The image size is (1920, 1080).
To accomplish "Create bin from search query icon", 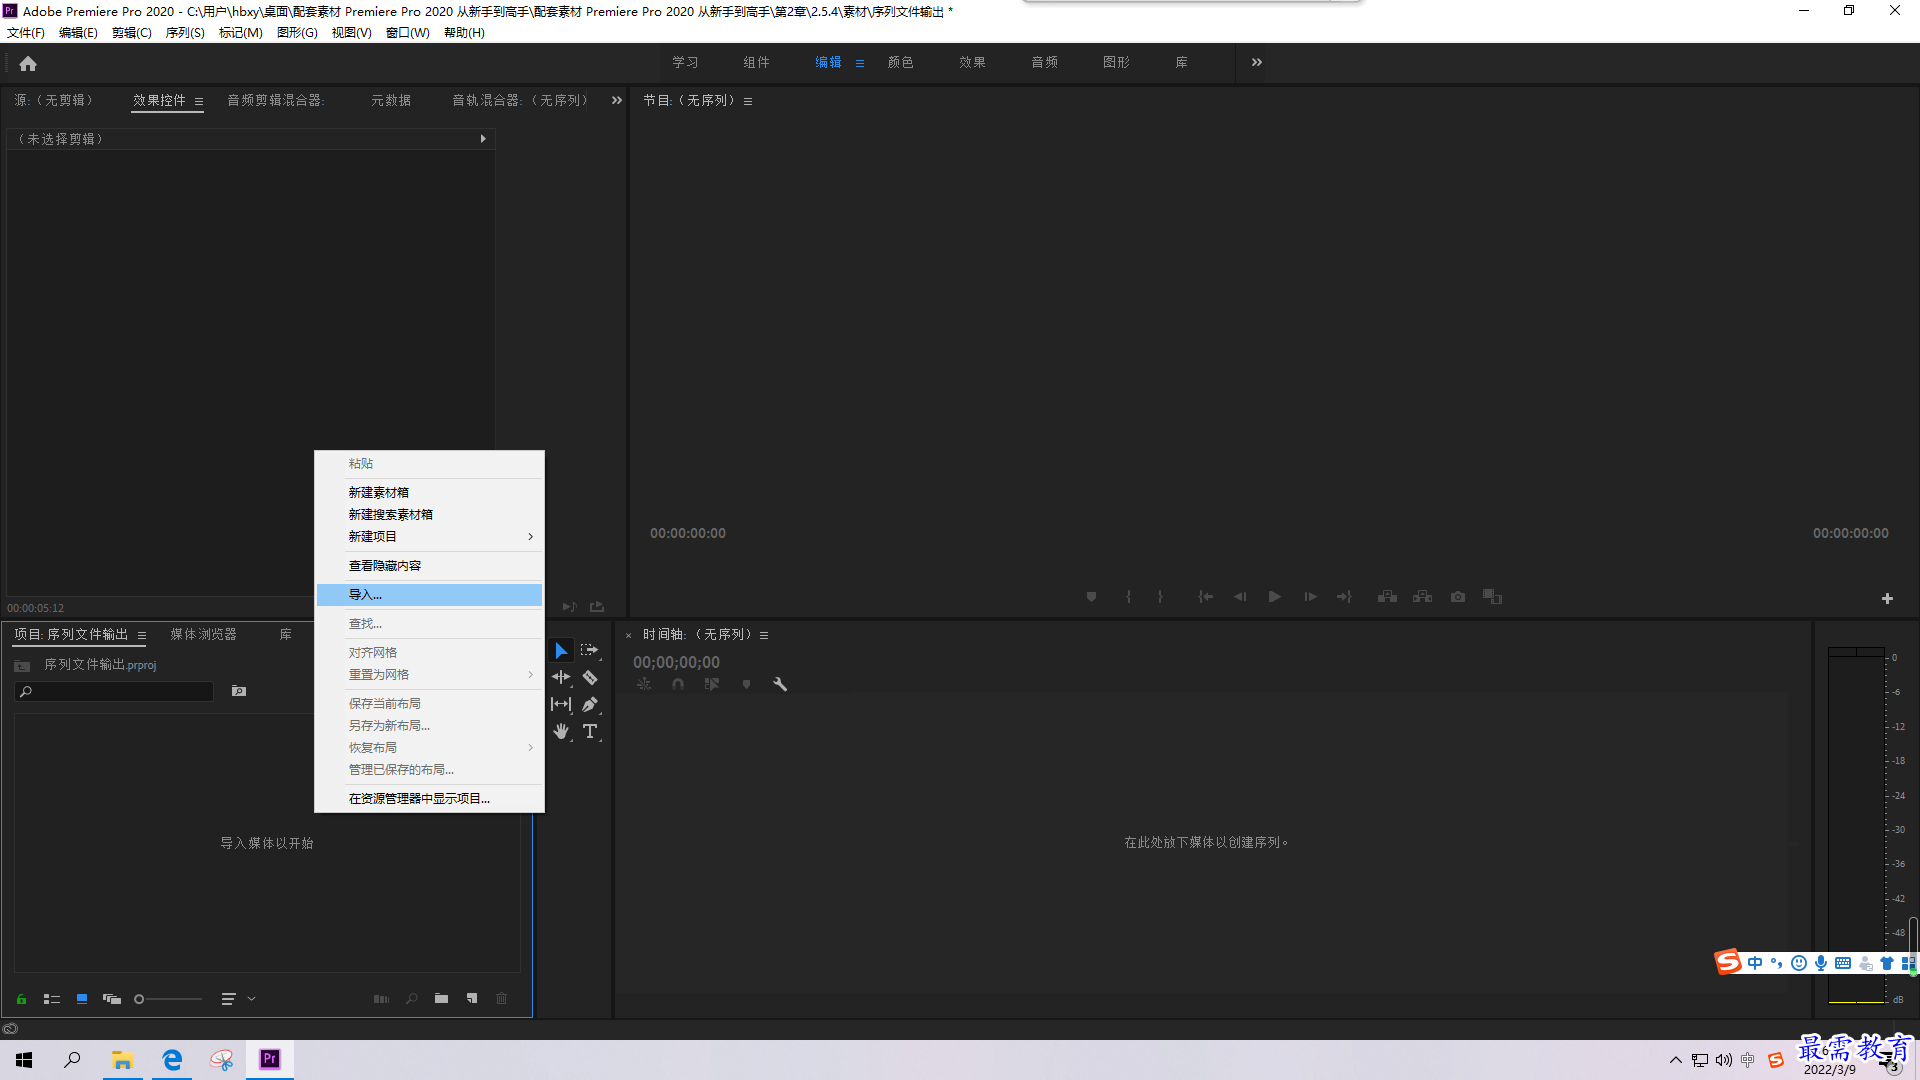I will coord(239,691).
